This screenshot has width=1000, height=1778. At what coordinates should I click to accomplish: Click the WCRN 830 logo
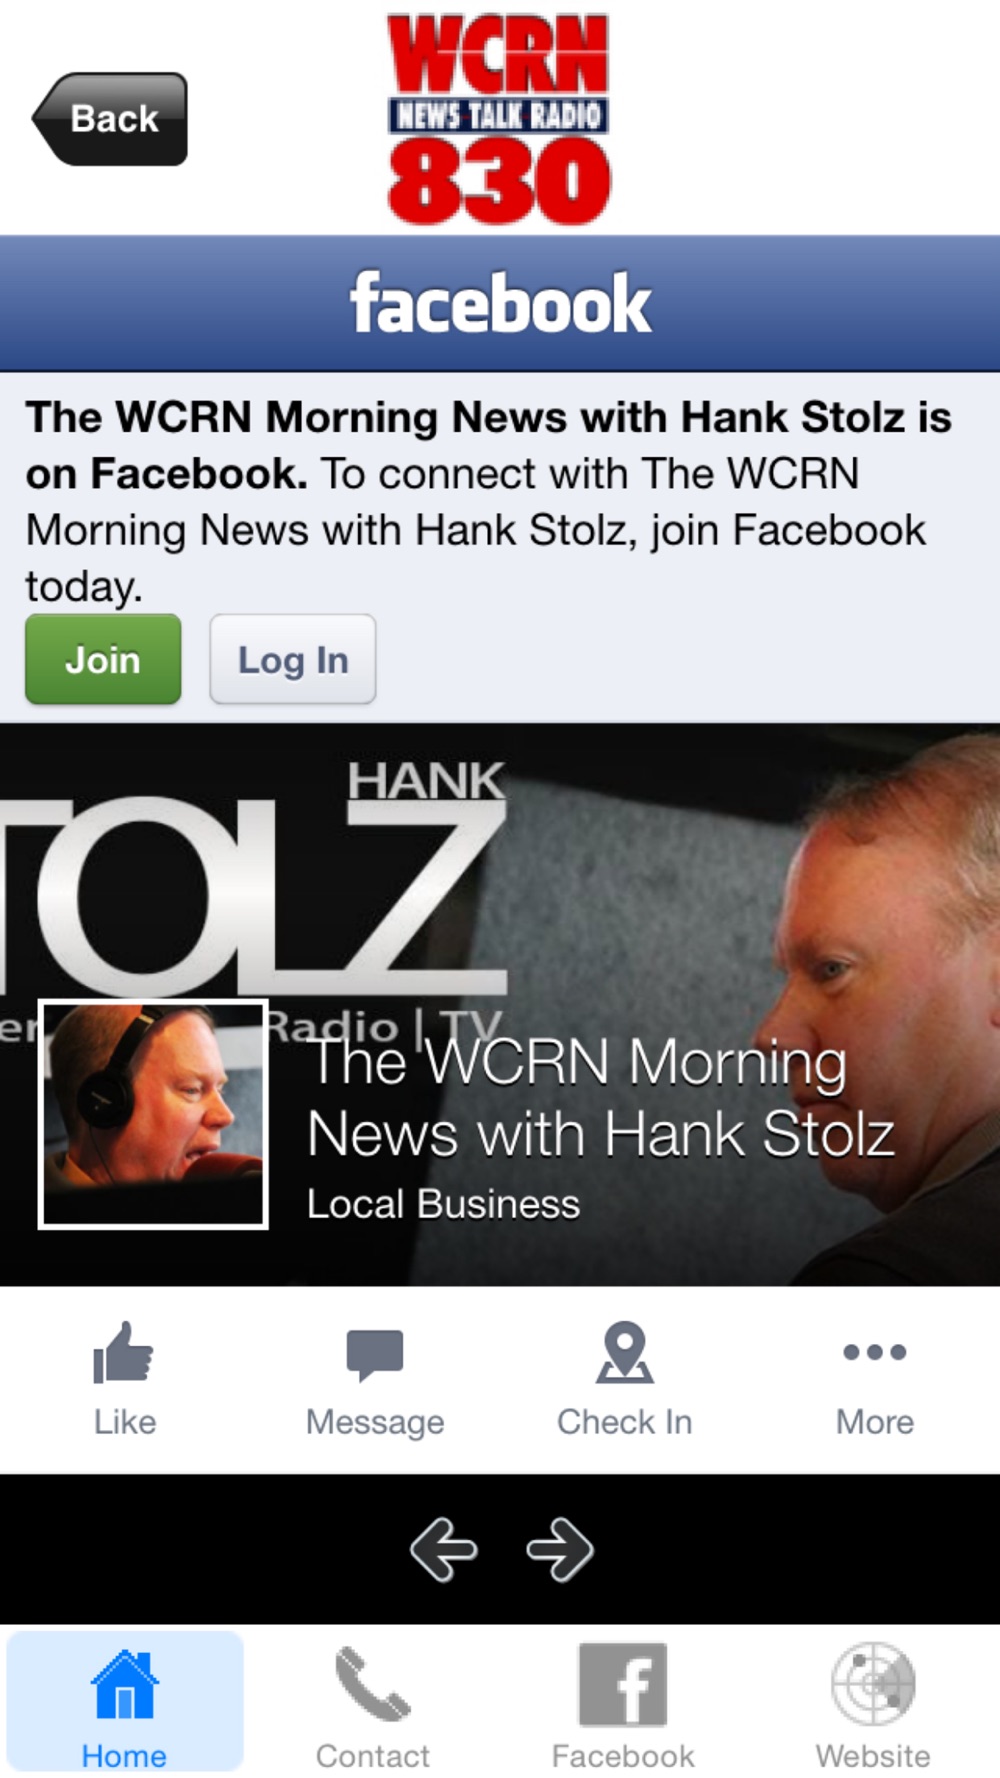tap(499, 119)
